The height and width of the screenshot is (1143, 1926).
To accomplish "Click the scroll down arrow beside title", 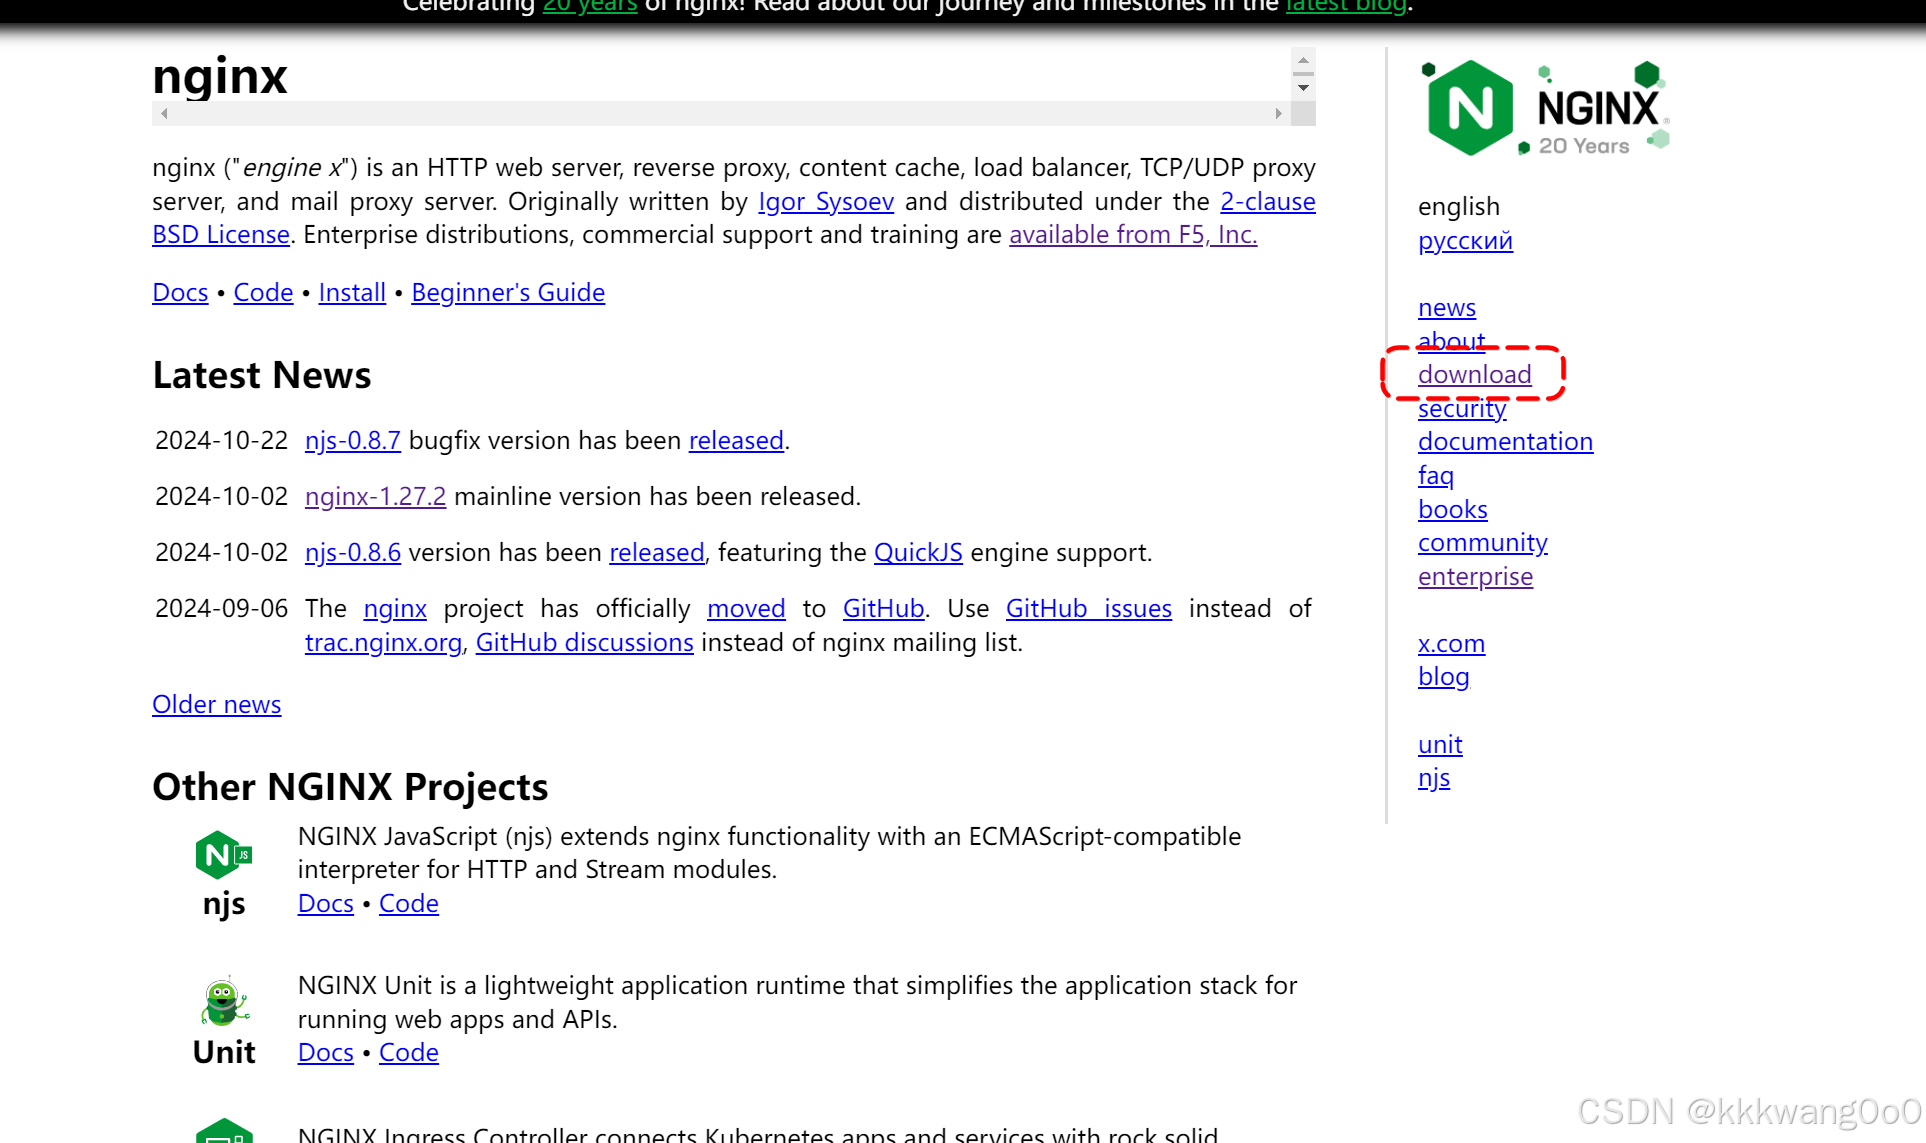I will tap(1303, 88).
